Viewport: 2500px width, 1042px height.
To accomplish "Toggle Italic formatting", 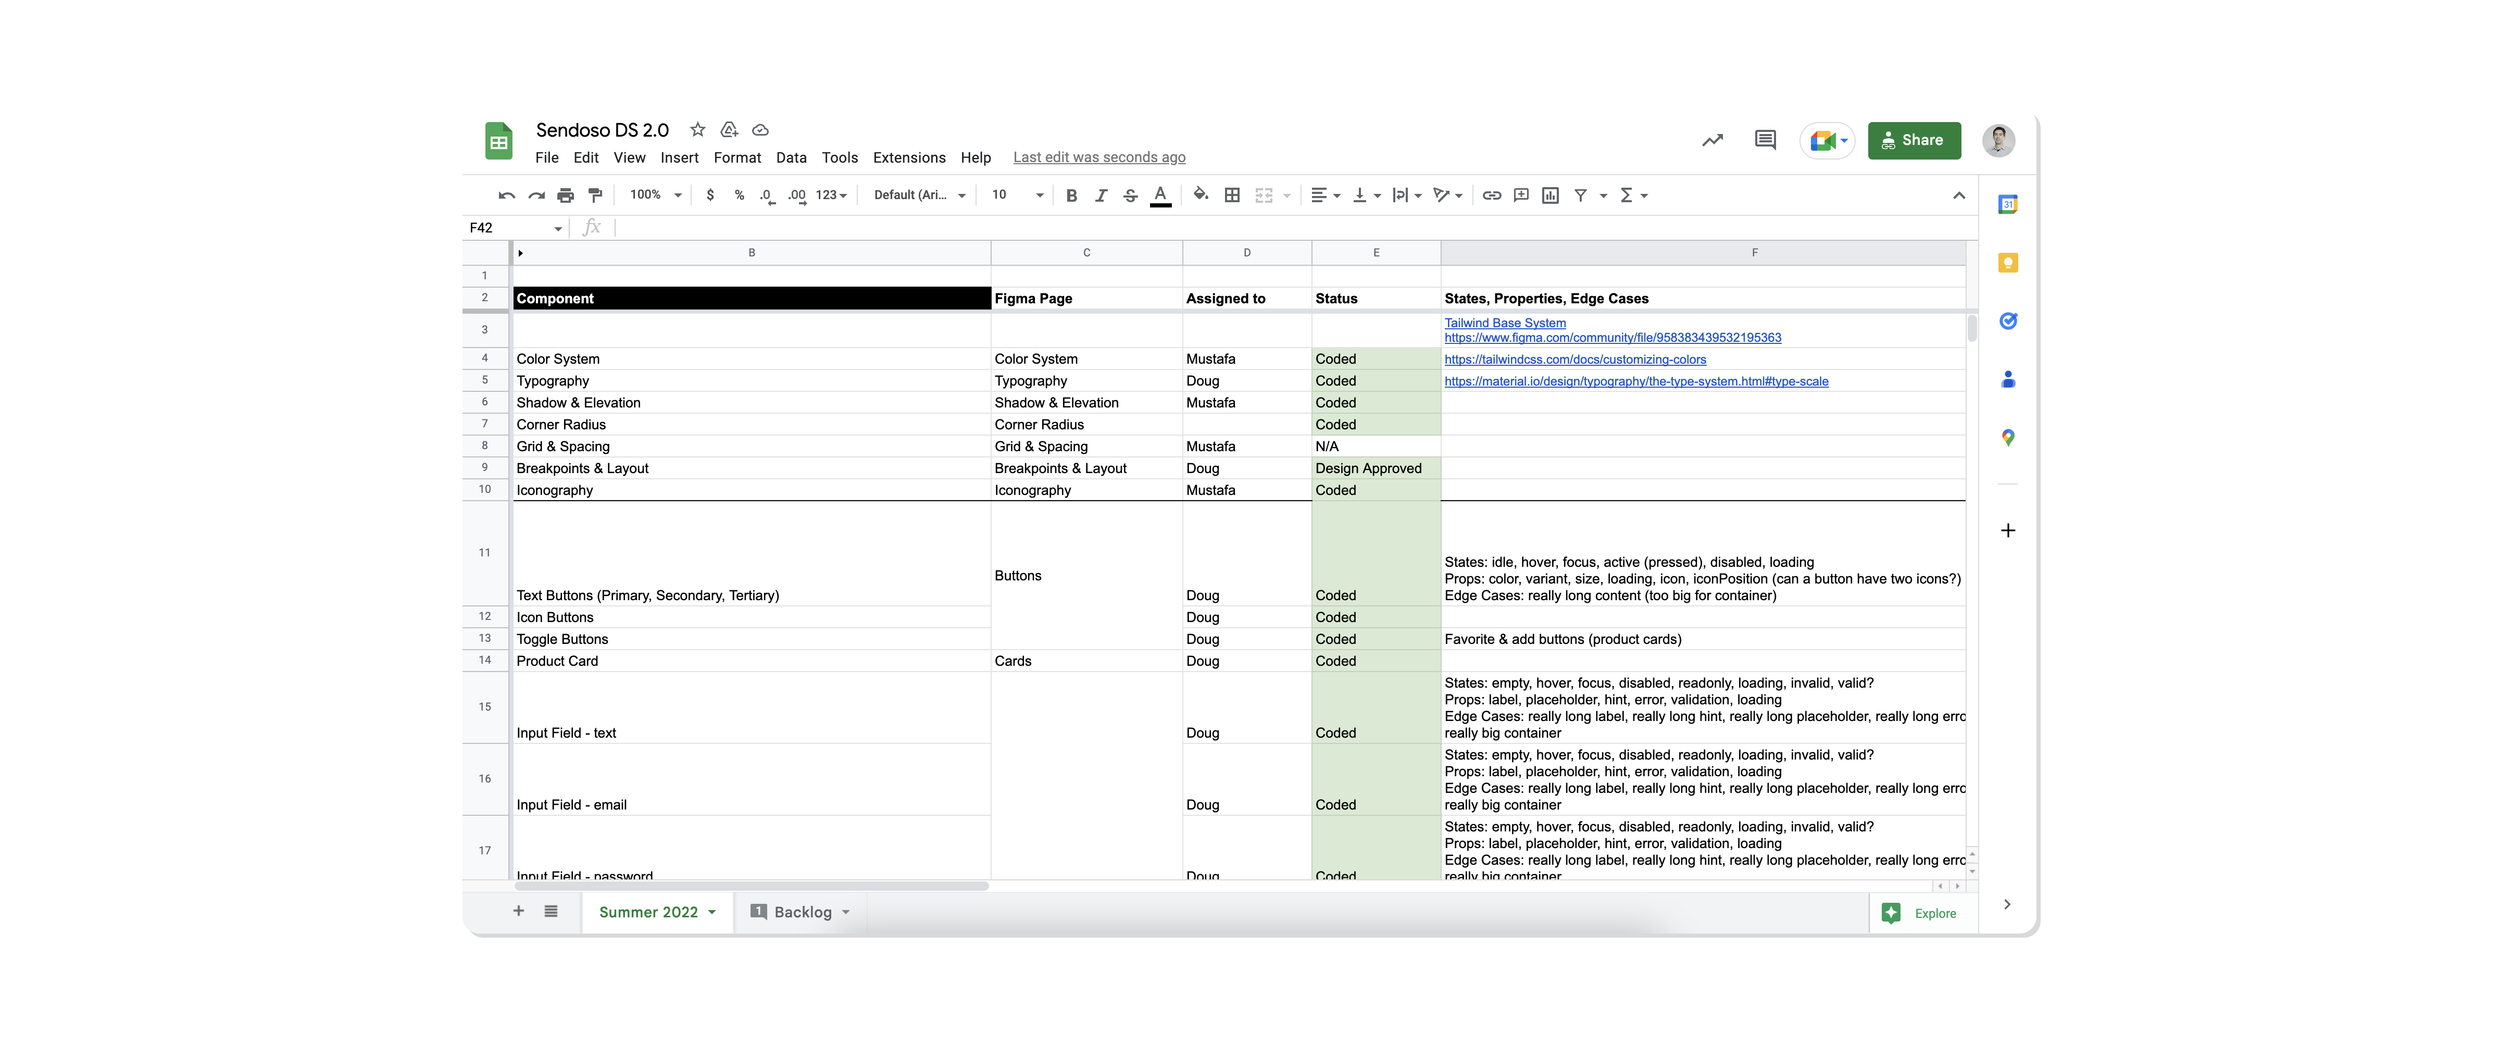I will (1101, 195).
